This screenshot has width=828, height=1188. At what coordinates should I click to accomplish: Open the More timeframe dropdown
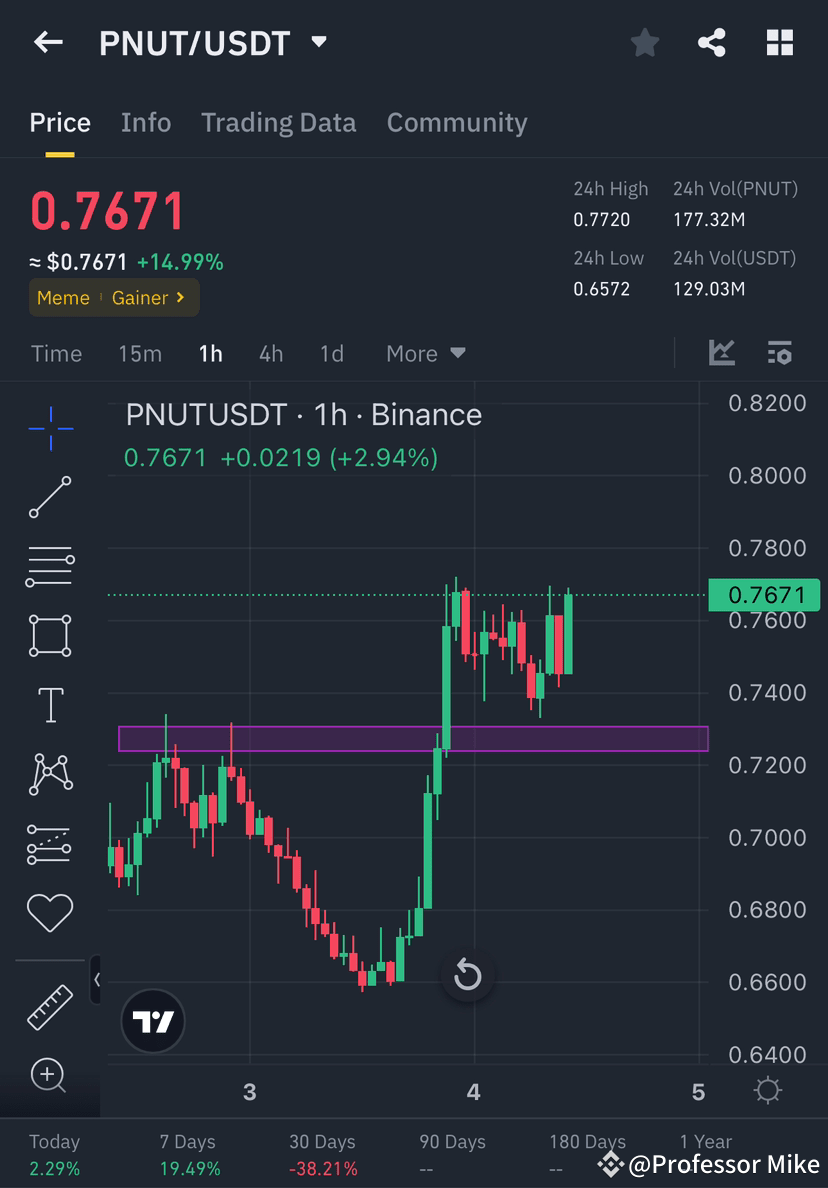[x=424, y=353]
